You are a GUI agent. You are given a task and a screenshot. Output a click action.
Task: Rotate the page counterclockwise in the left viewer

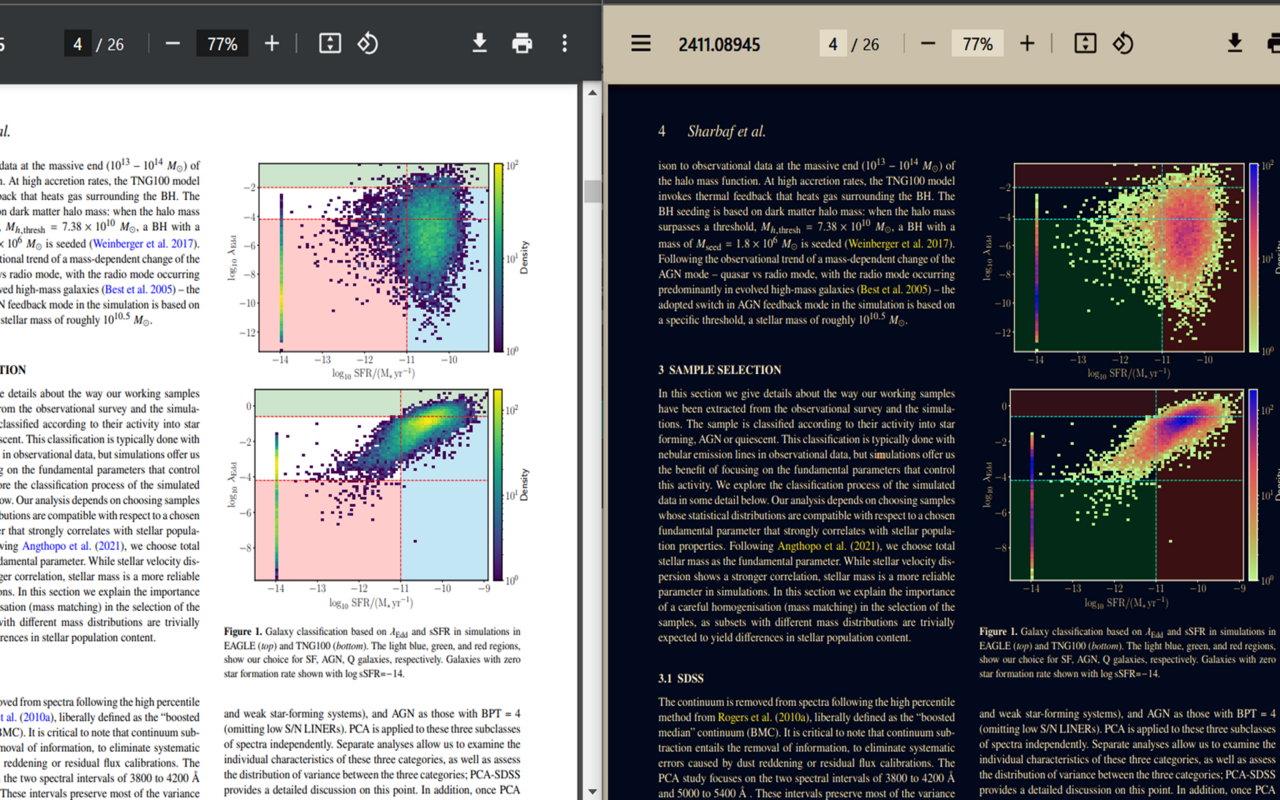pyautogui.click(x=367, y=43)
